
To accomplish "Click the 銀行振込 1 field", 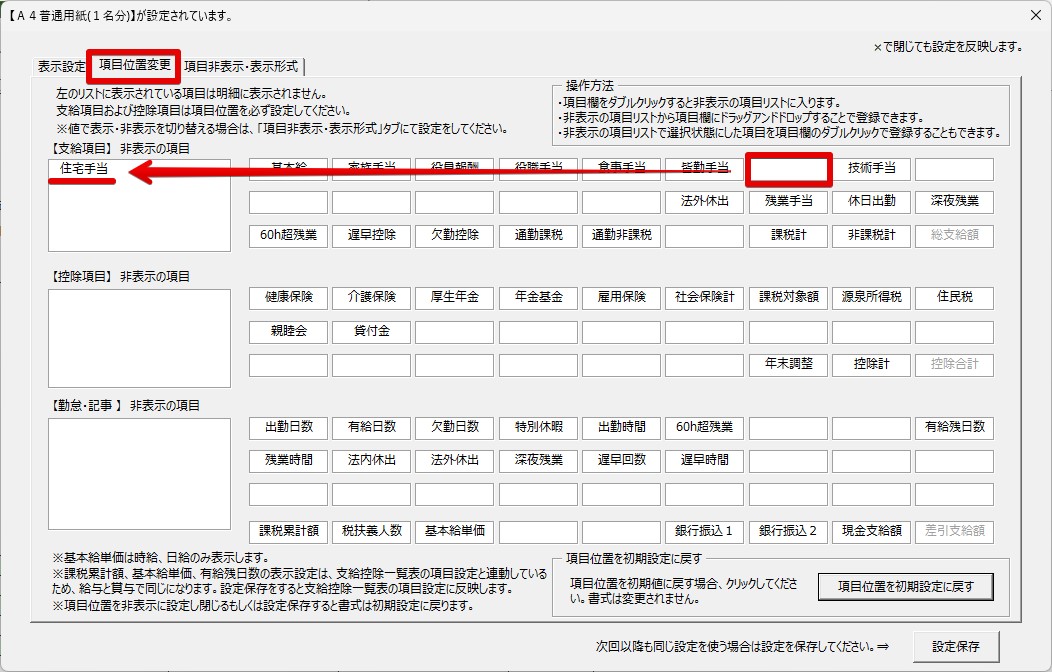I will (x=705, y=531).
